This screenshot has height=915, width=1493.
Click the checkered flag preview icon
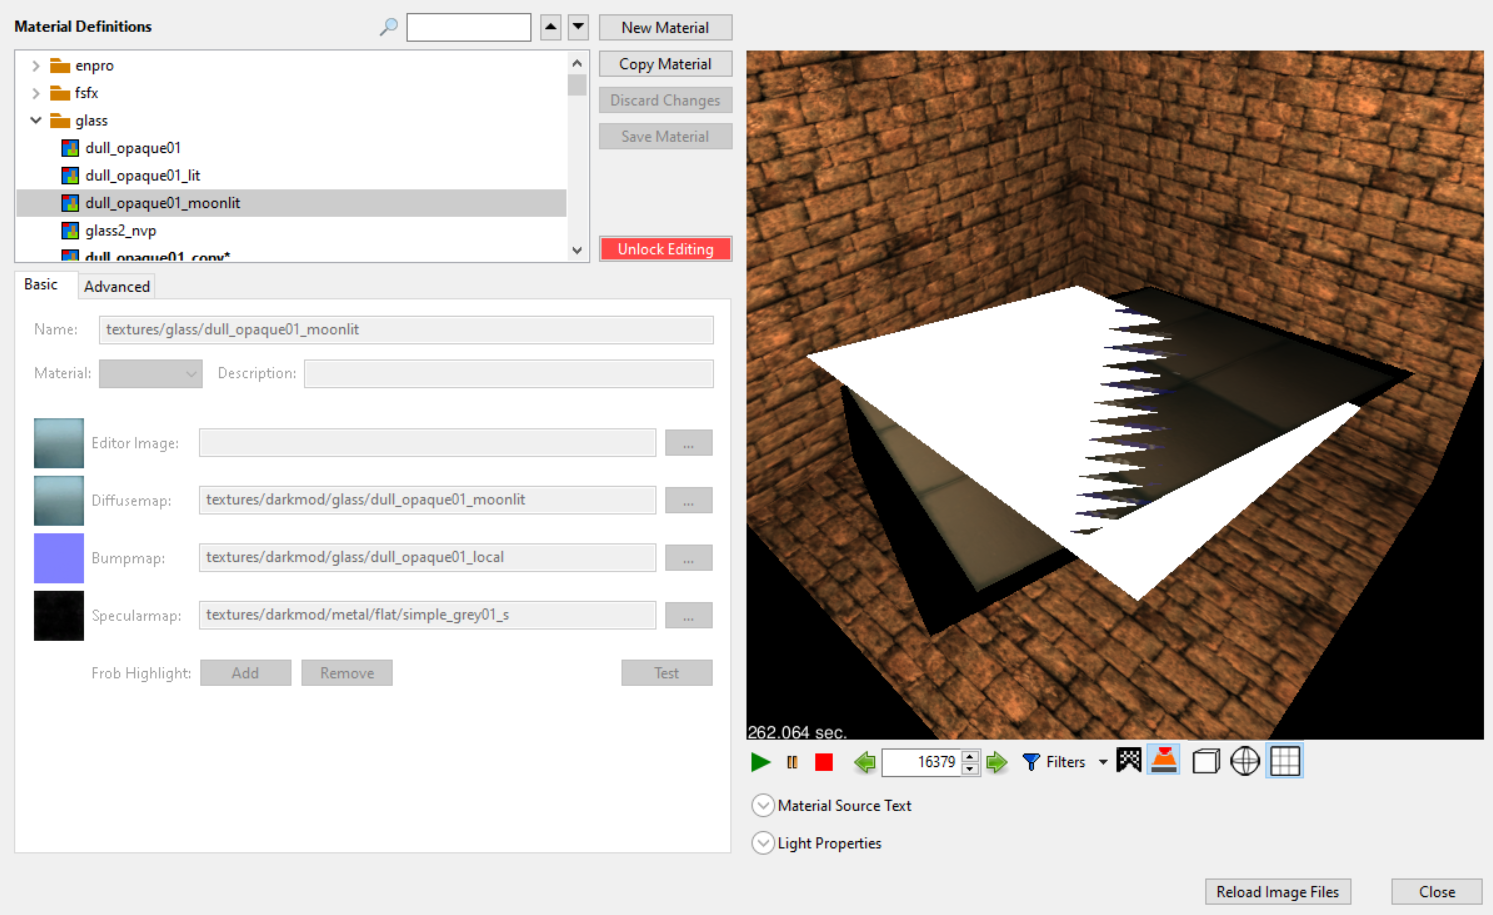point(1128,761)
